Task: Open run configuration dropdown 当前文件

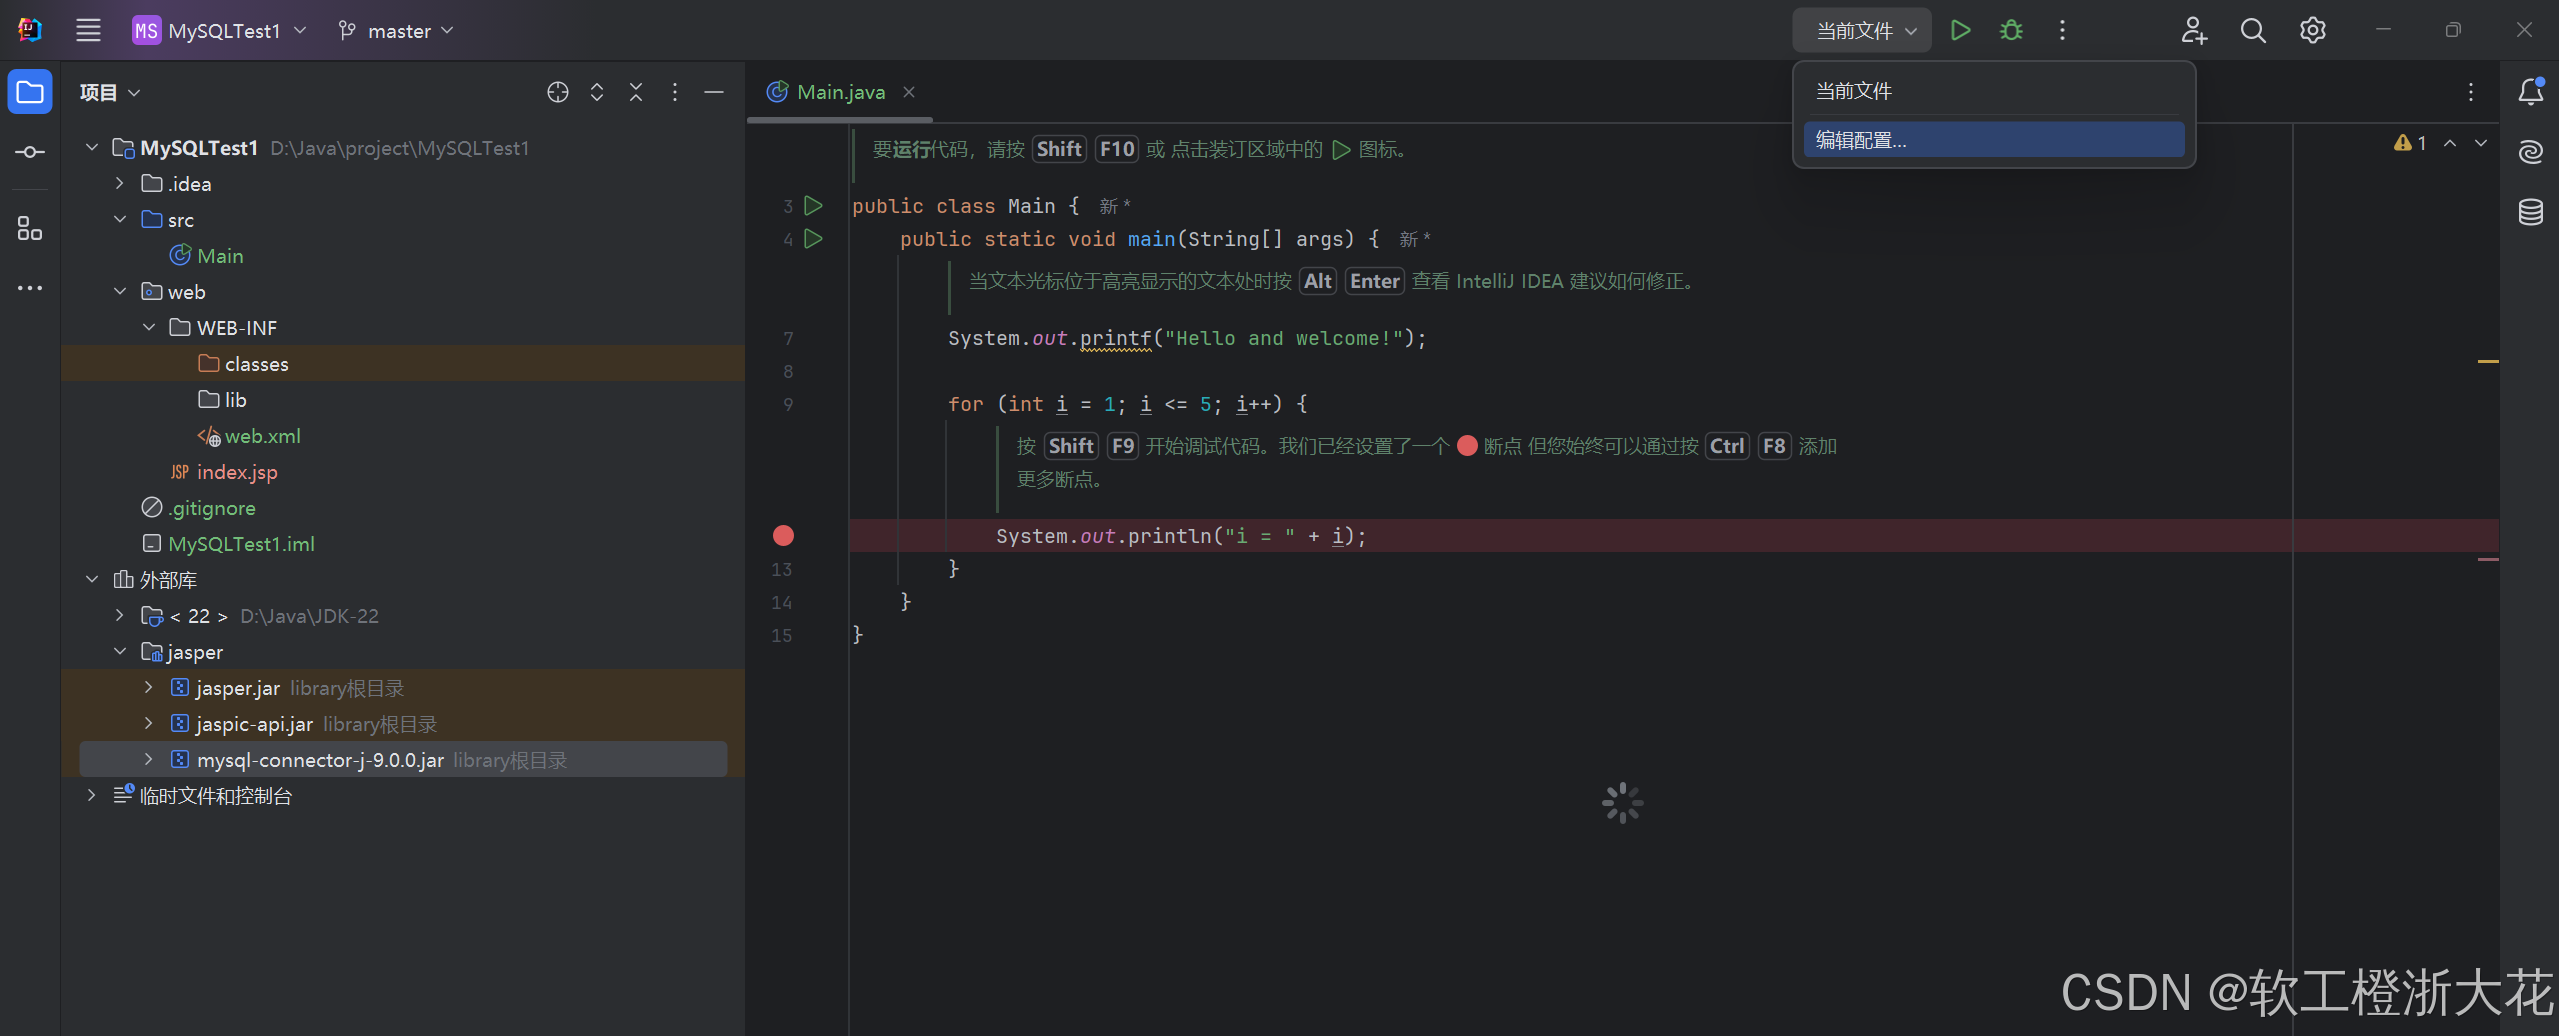Action: tap(1862, 30)
